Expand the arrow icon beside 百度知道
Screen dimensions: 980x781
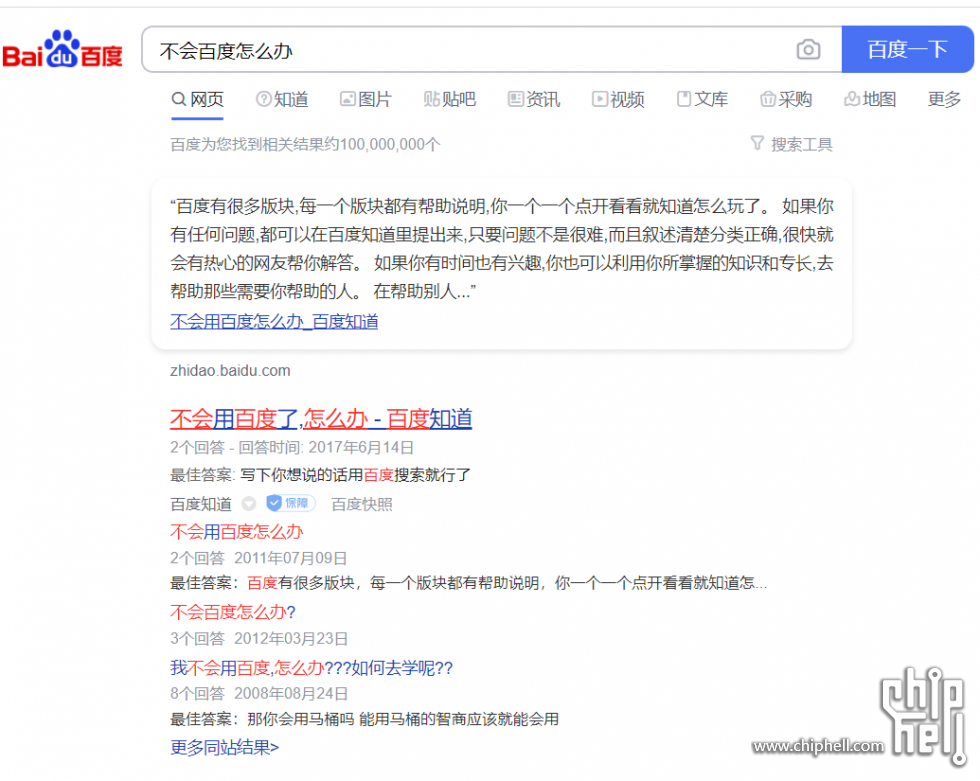(x=249, y=503)
